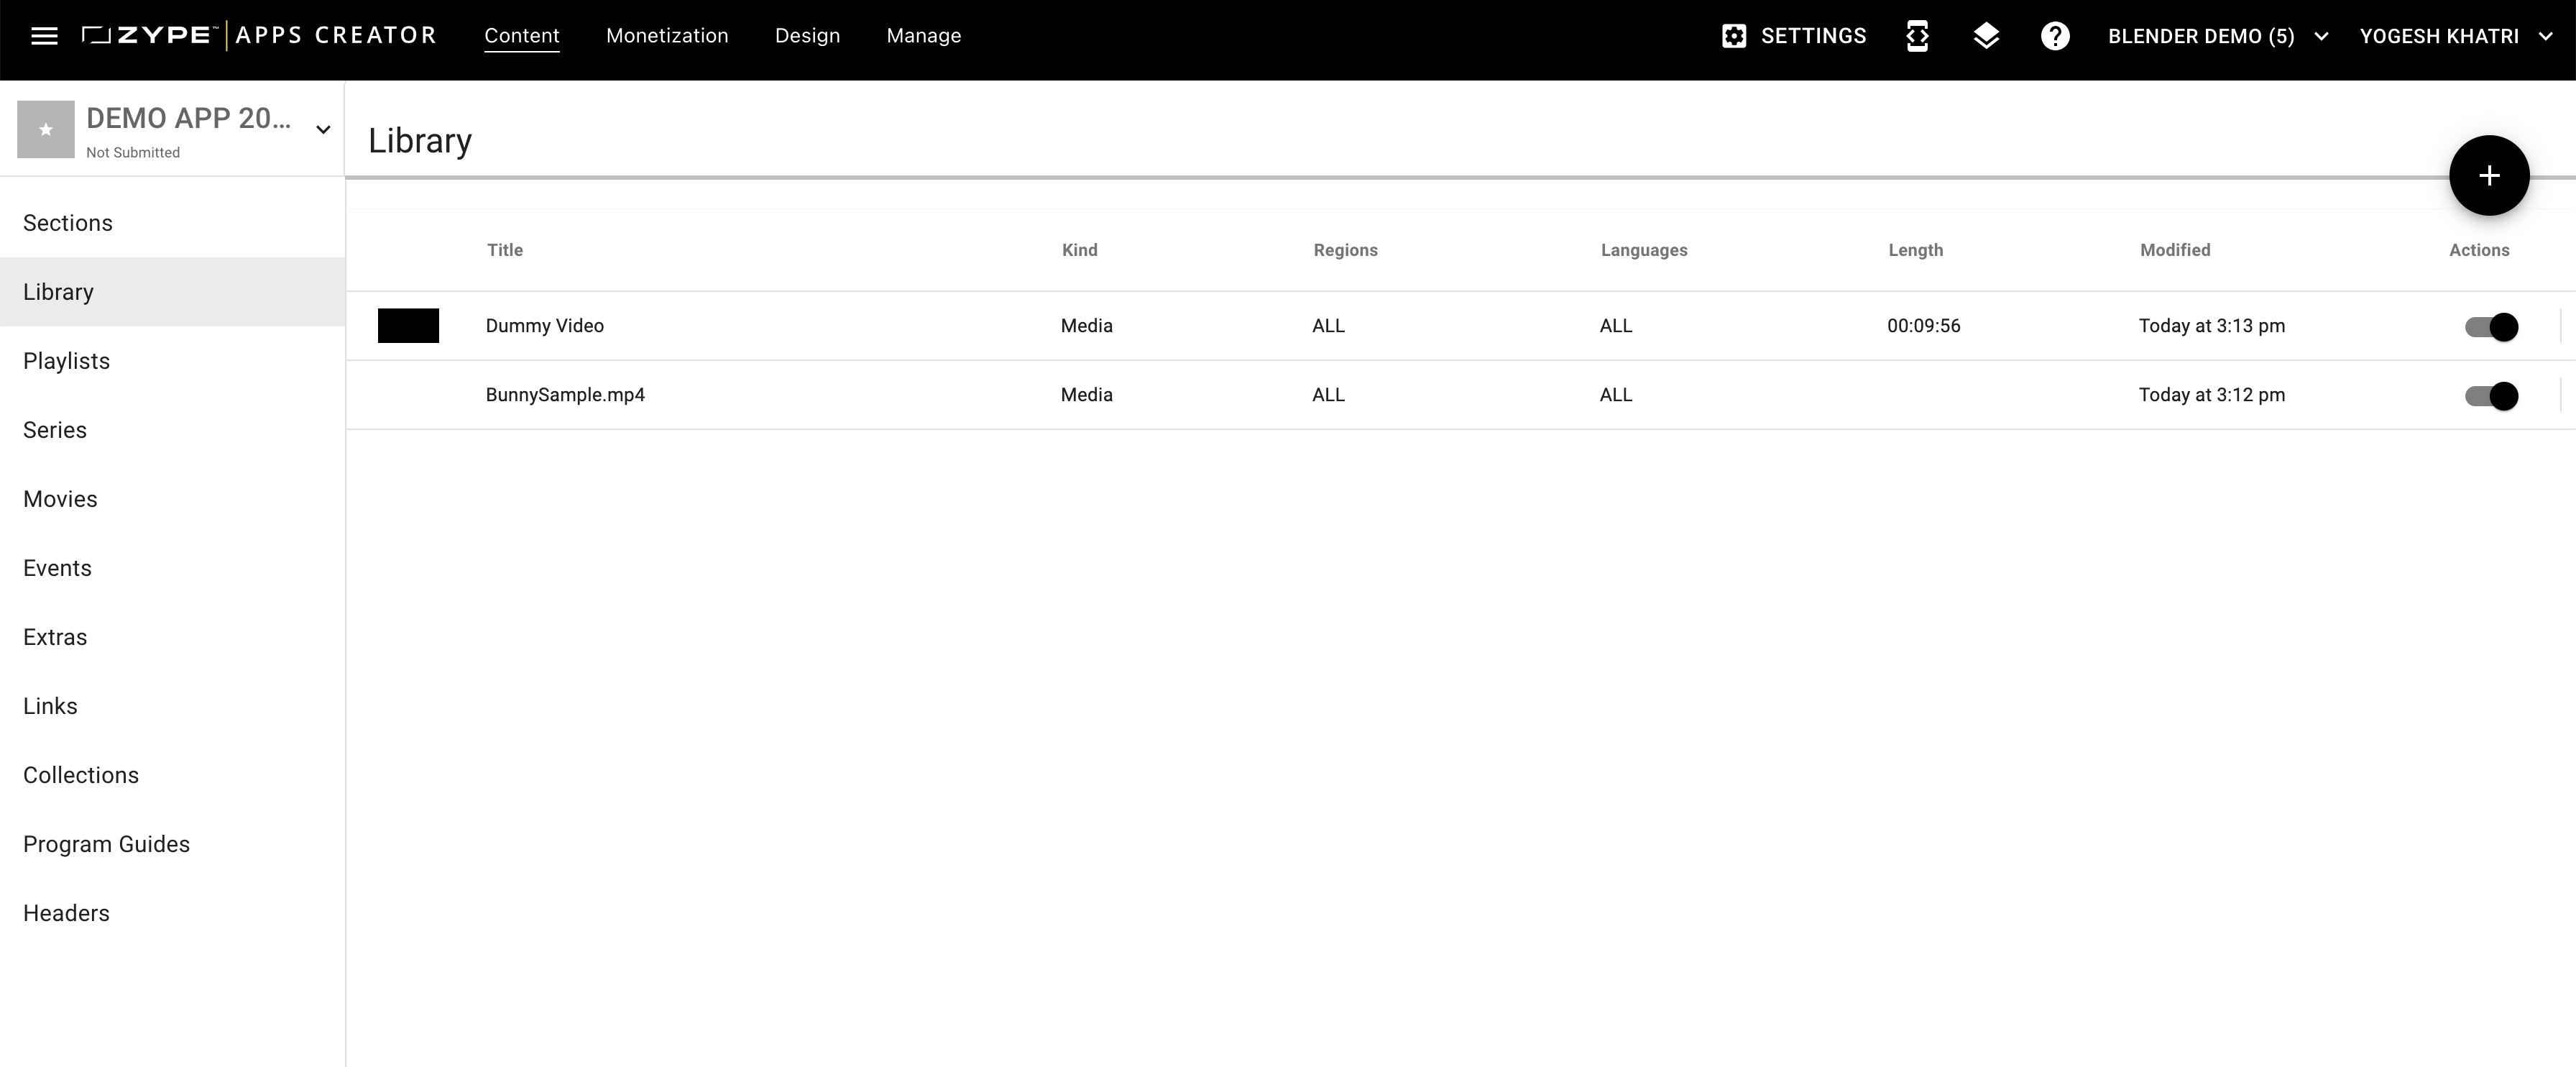The width and height of the screenshot is (2576, 1067).
Task: Click Today at 3:12 pm cell
Action: pos(2211,395)
